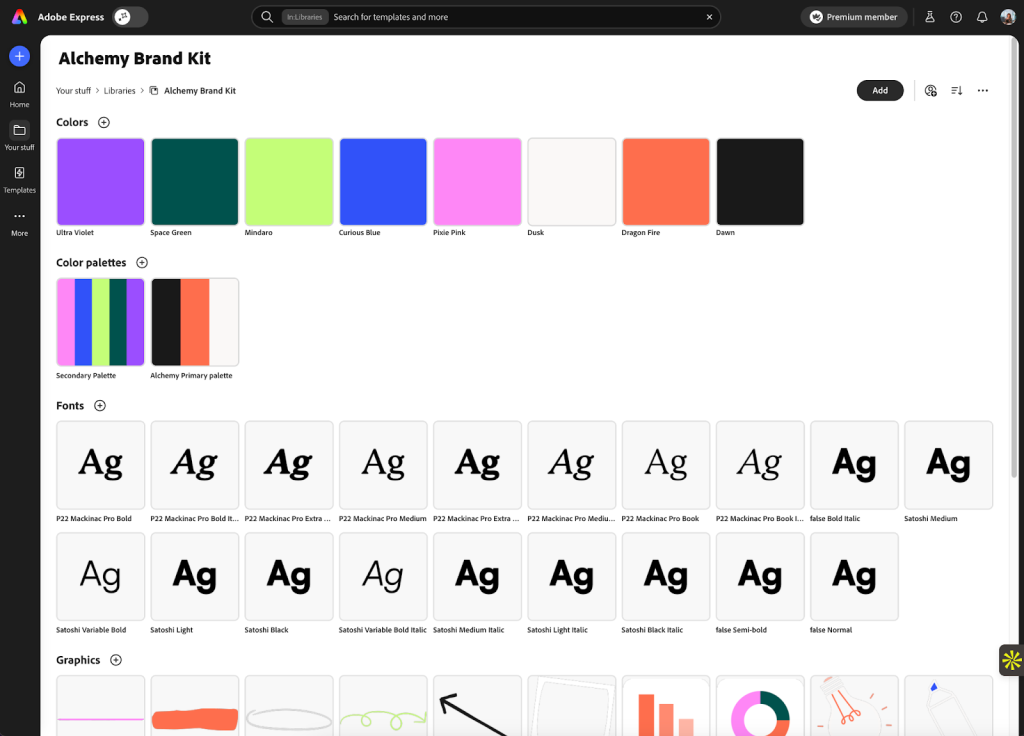
Task: Select Satoshi Light font tile
Action: (195, 577)
